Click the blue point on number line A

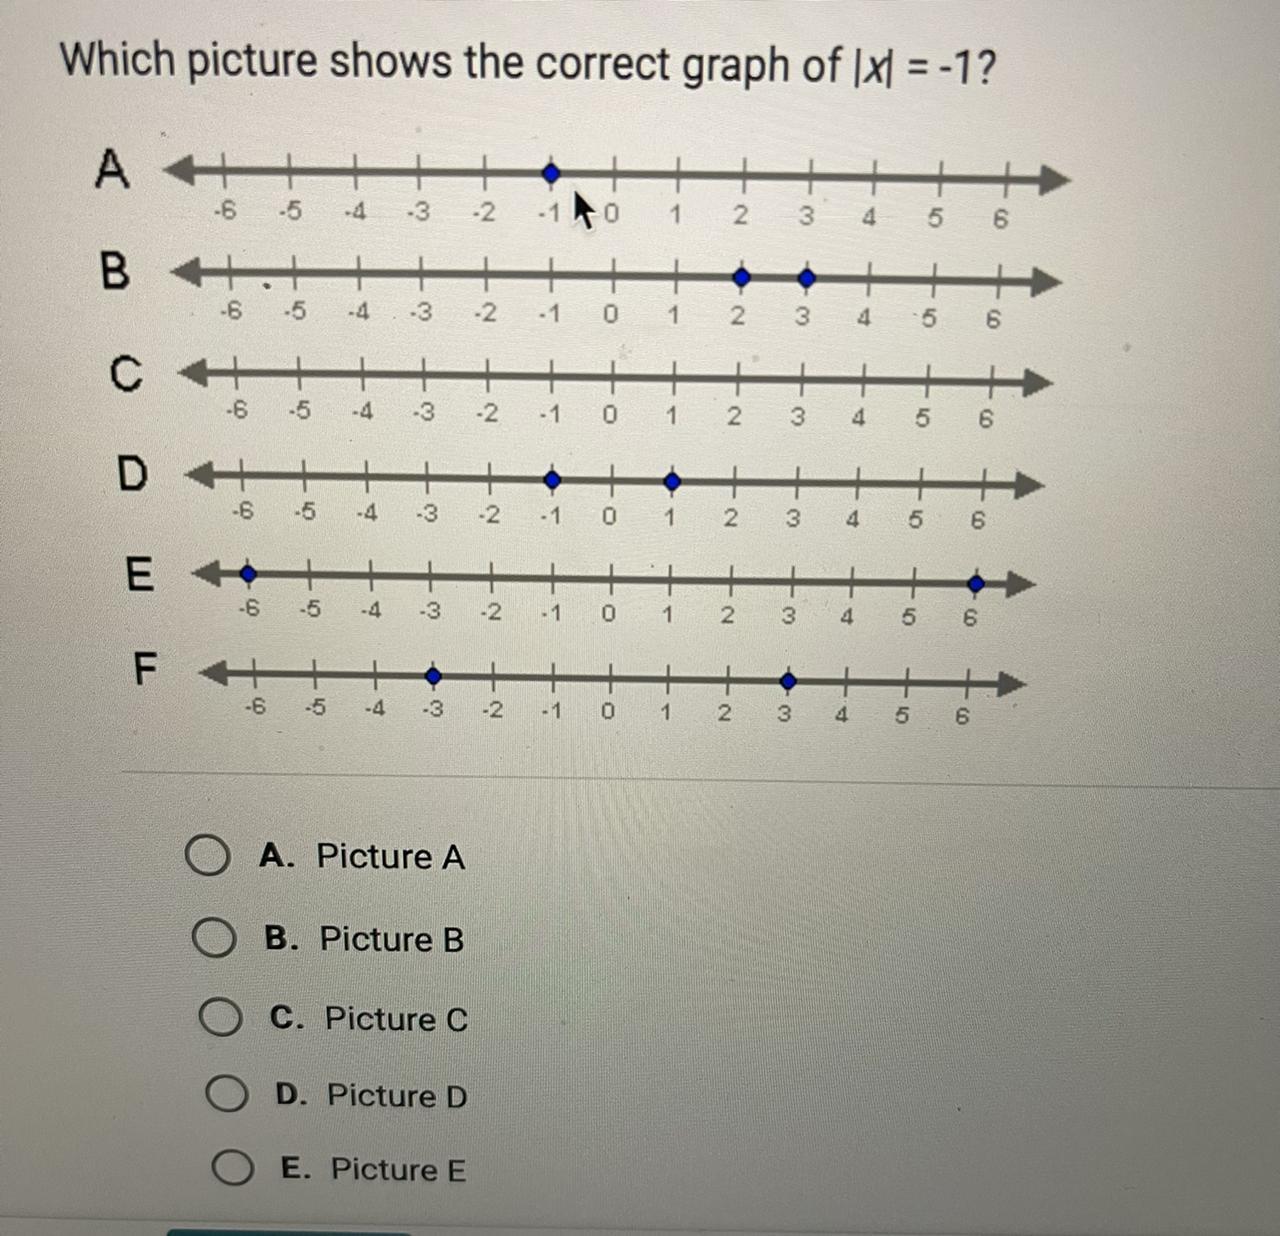tap(551, 173)
